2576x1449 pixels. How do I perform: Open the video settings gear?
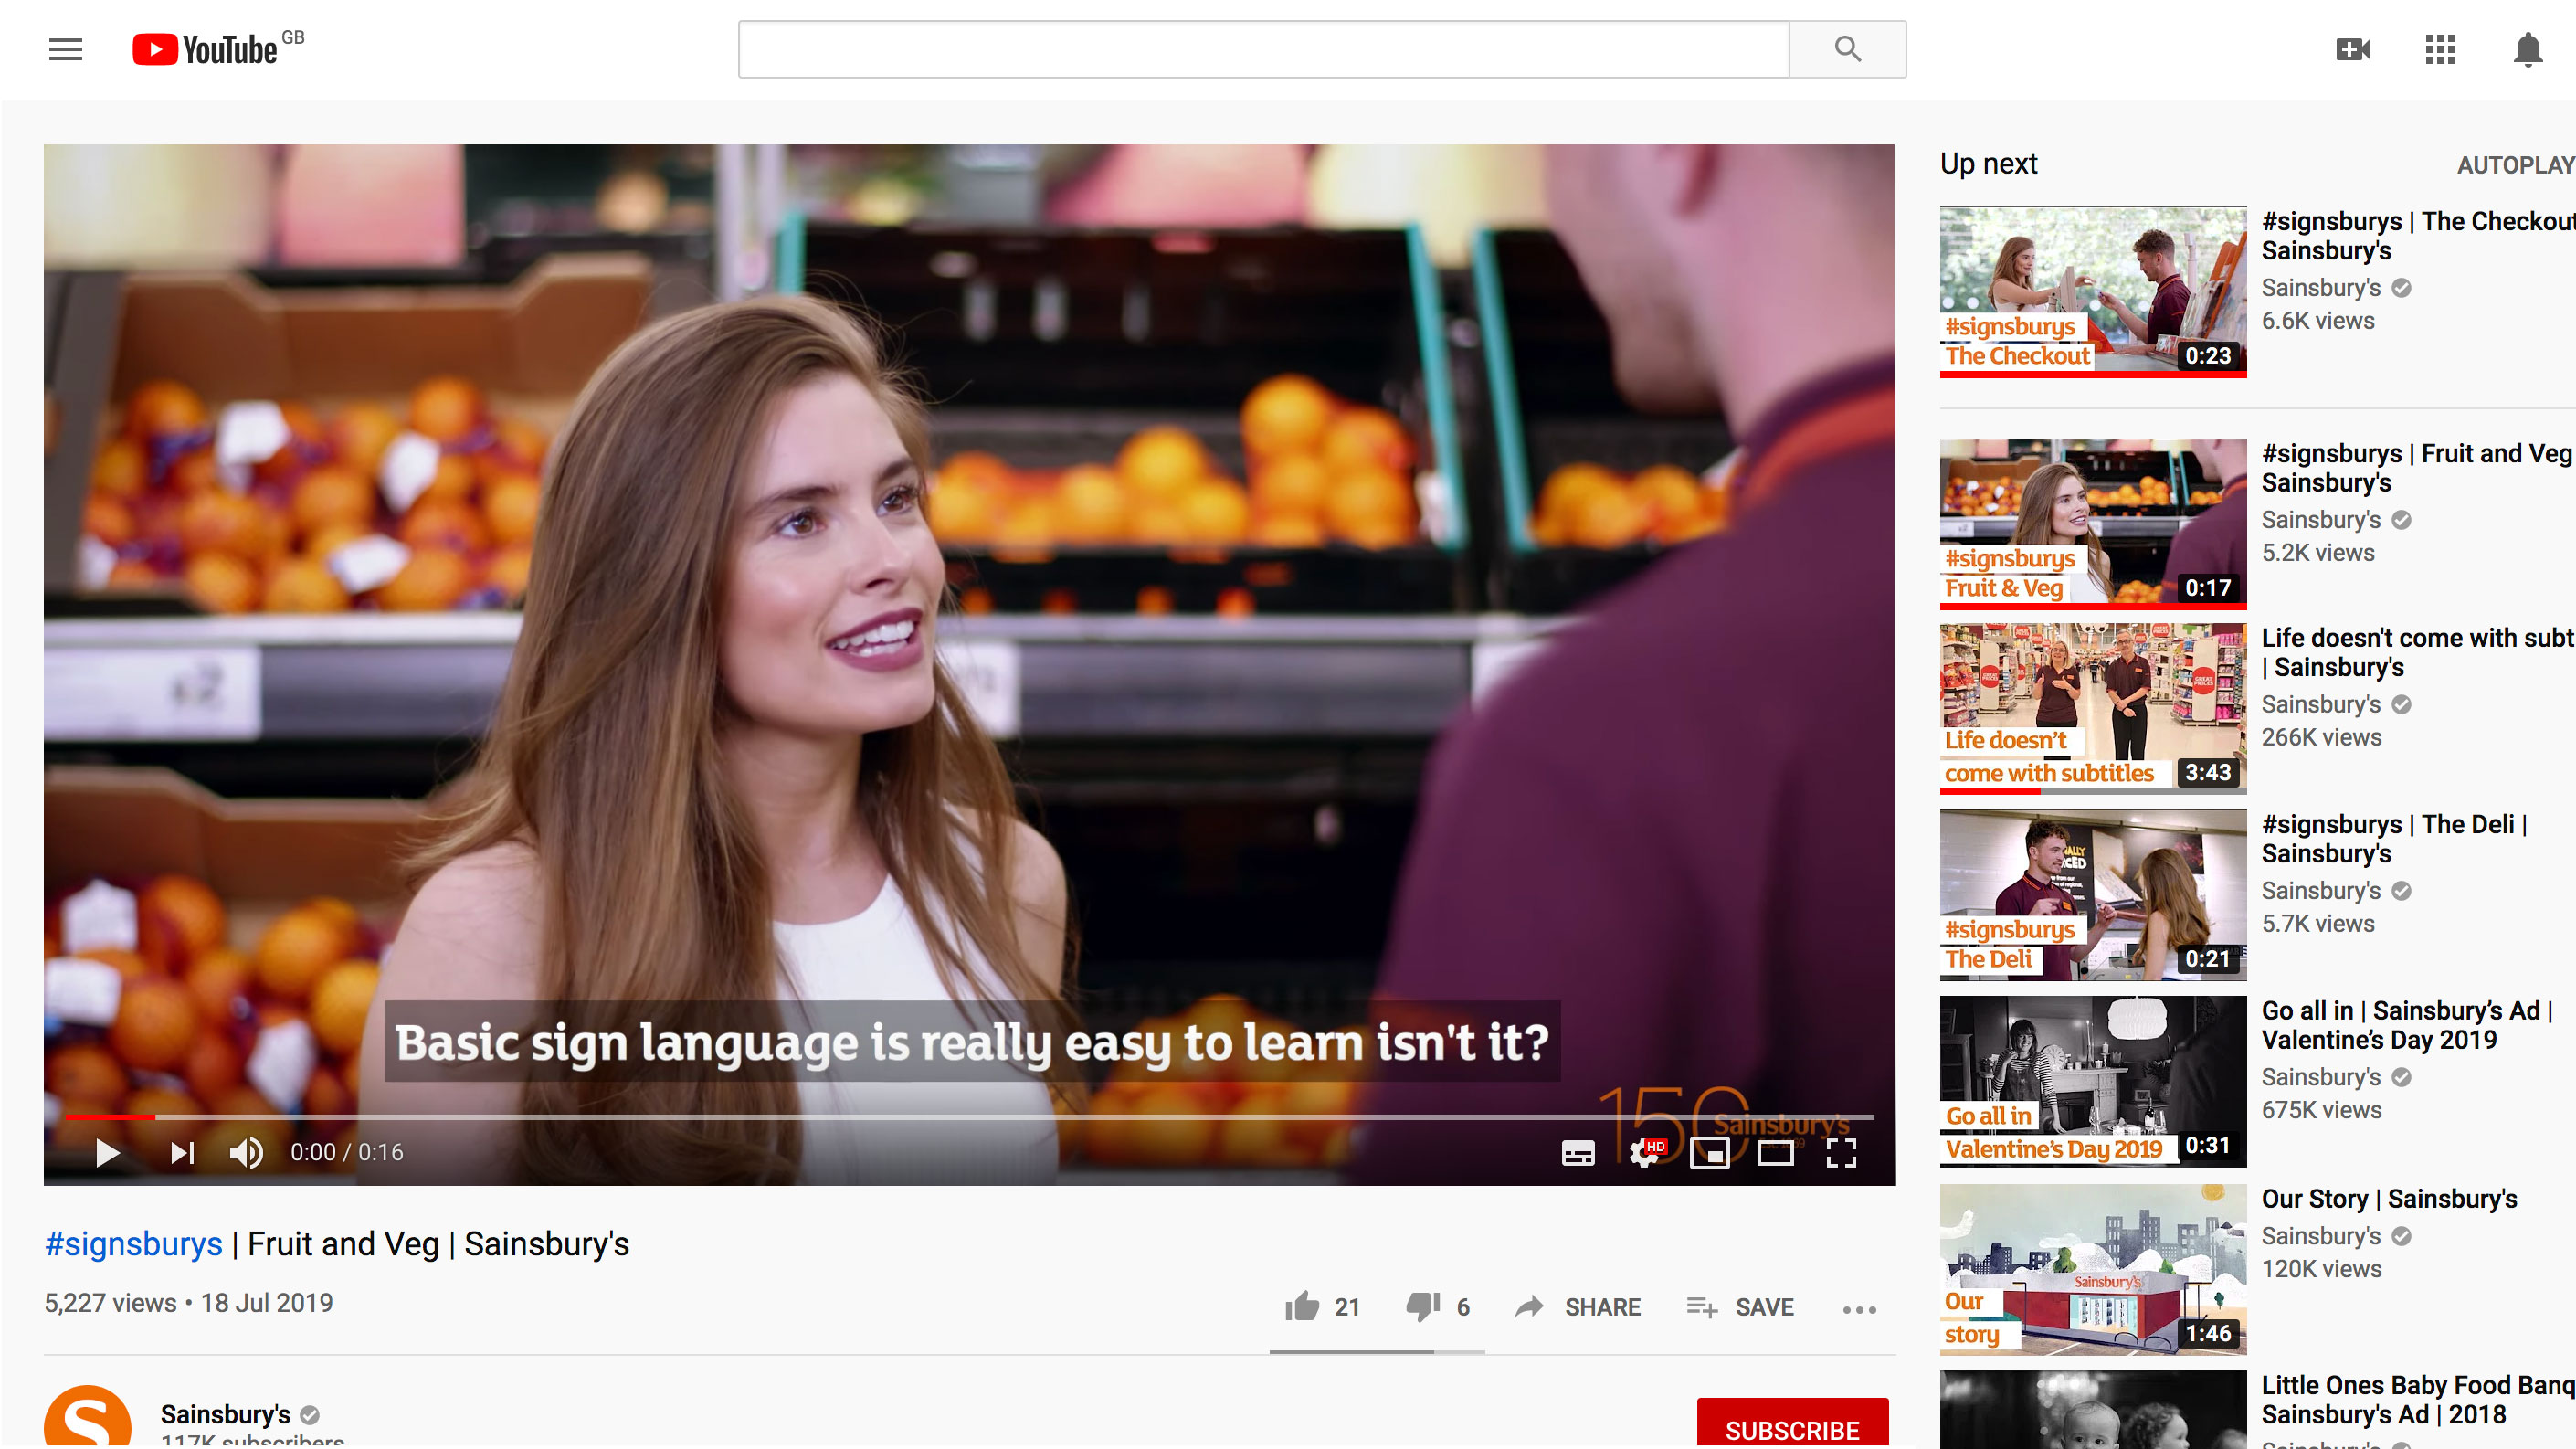[1644, 1153]
